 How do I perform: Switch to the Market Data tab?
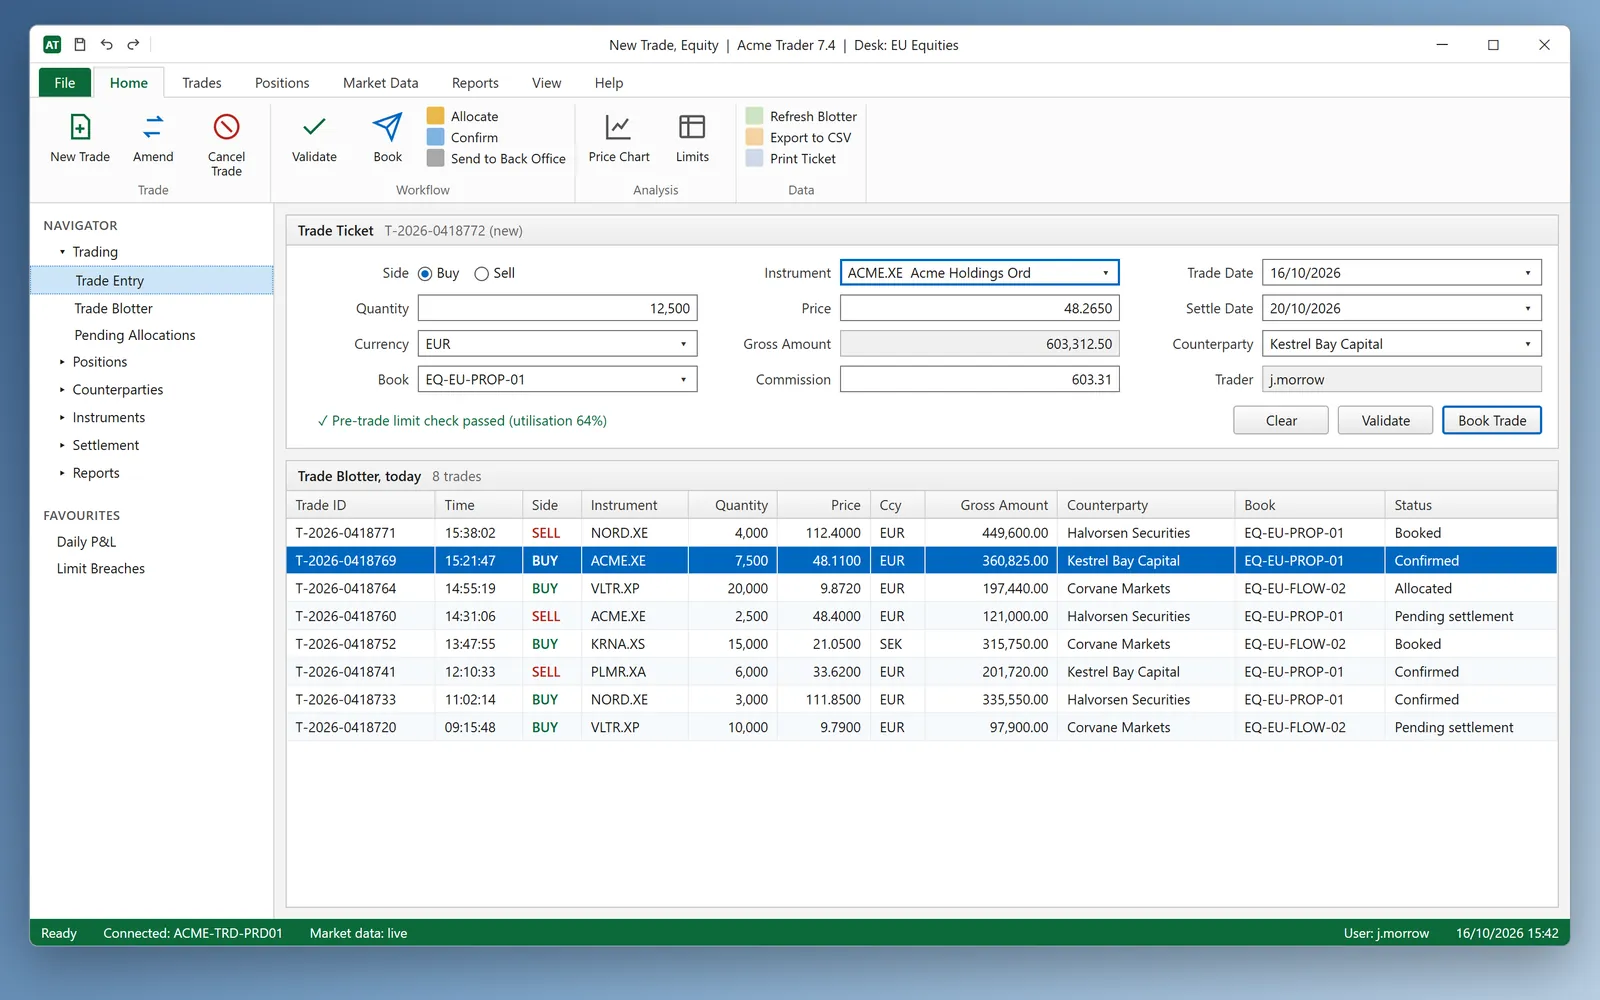coord(380,83)
